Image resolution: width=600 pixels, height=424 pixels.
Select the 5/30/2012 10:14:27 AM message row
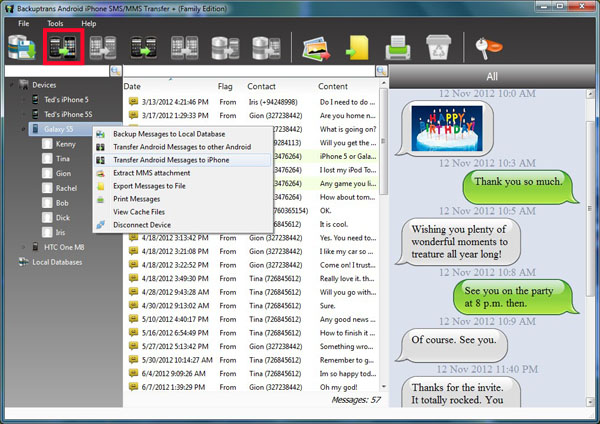point(252,360)
